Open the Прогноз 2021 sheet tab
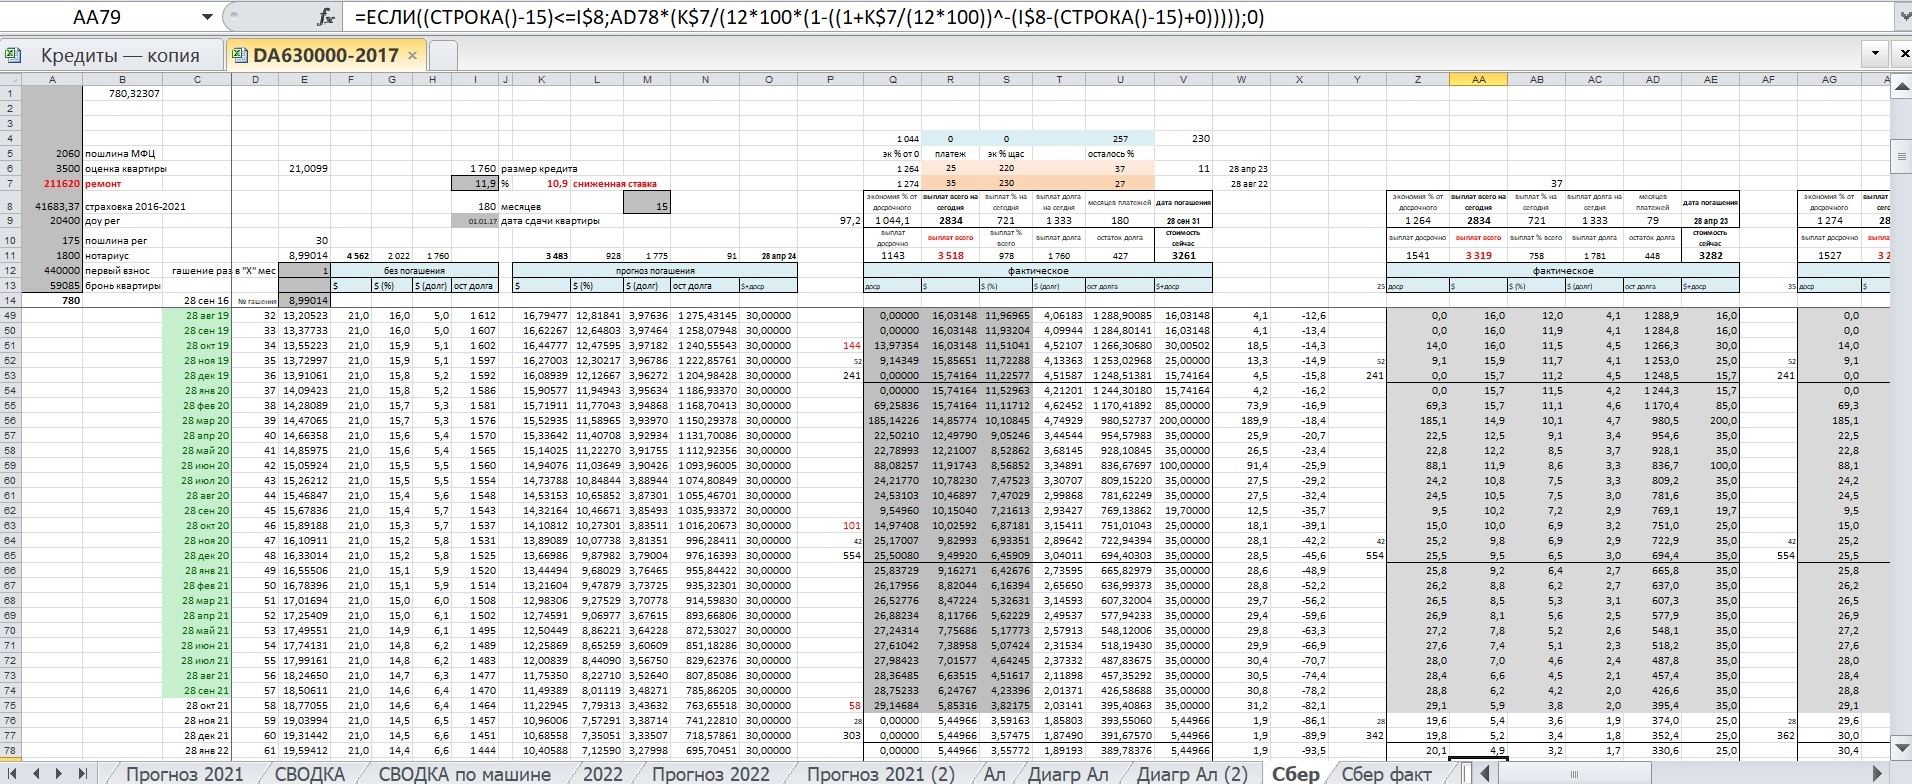The image size is (1912, 784). 184,774
